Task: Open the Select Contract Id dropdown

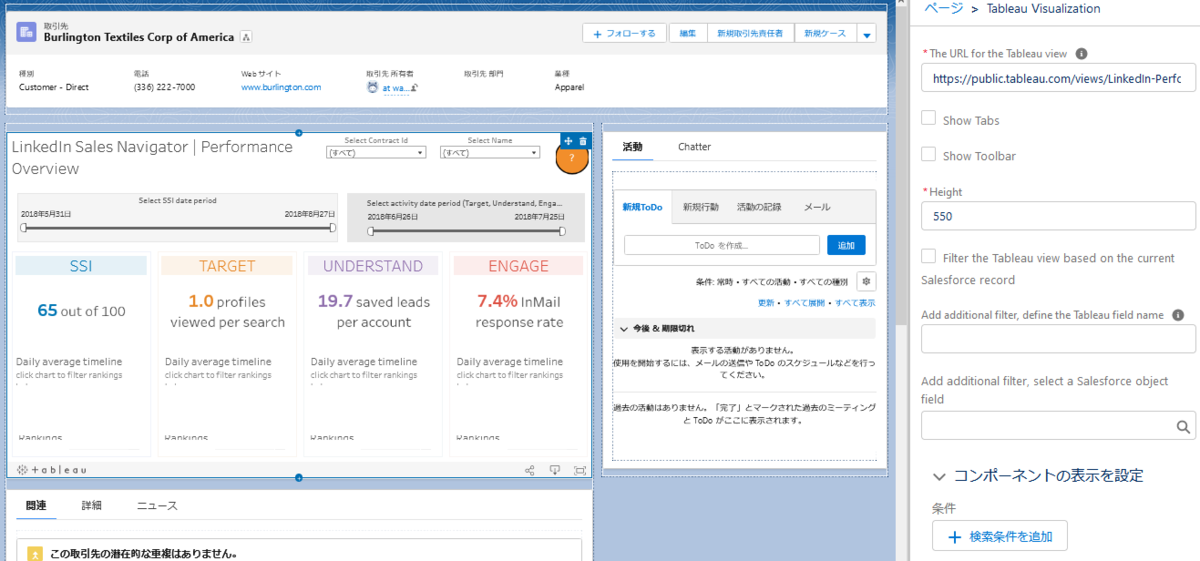Action: coord(376,153)
